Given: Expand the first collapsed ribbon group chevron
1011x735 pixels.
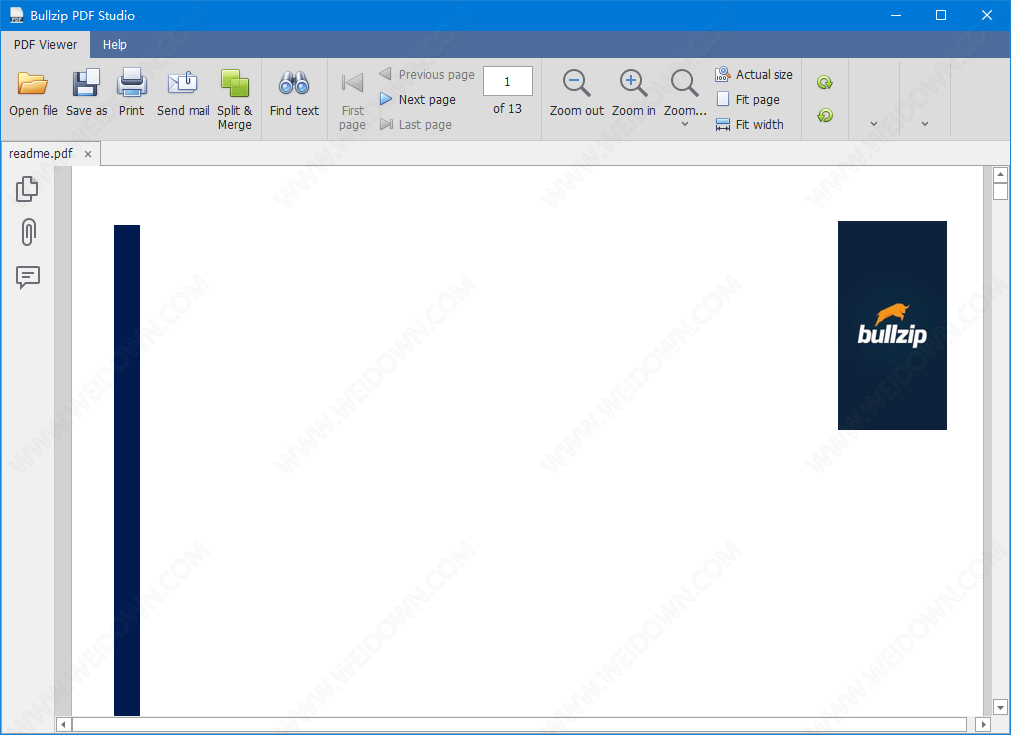Looking at the screenshot, I should (x=874, y=124).
